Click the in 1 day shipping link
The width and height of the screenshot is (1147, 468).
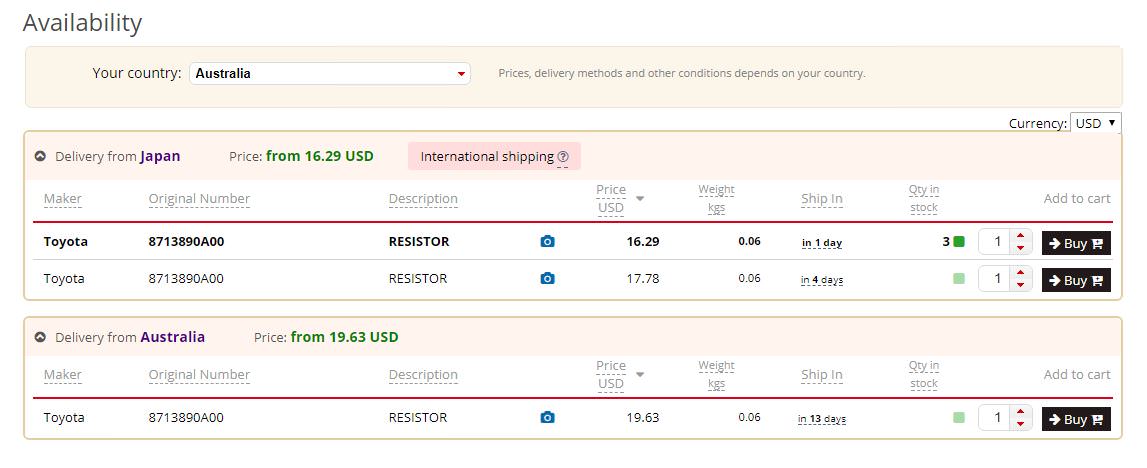coord(822,243)
